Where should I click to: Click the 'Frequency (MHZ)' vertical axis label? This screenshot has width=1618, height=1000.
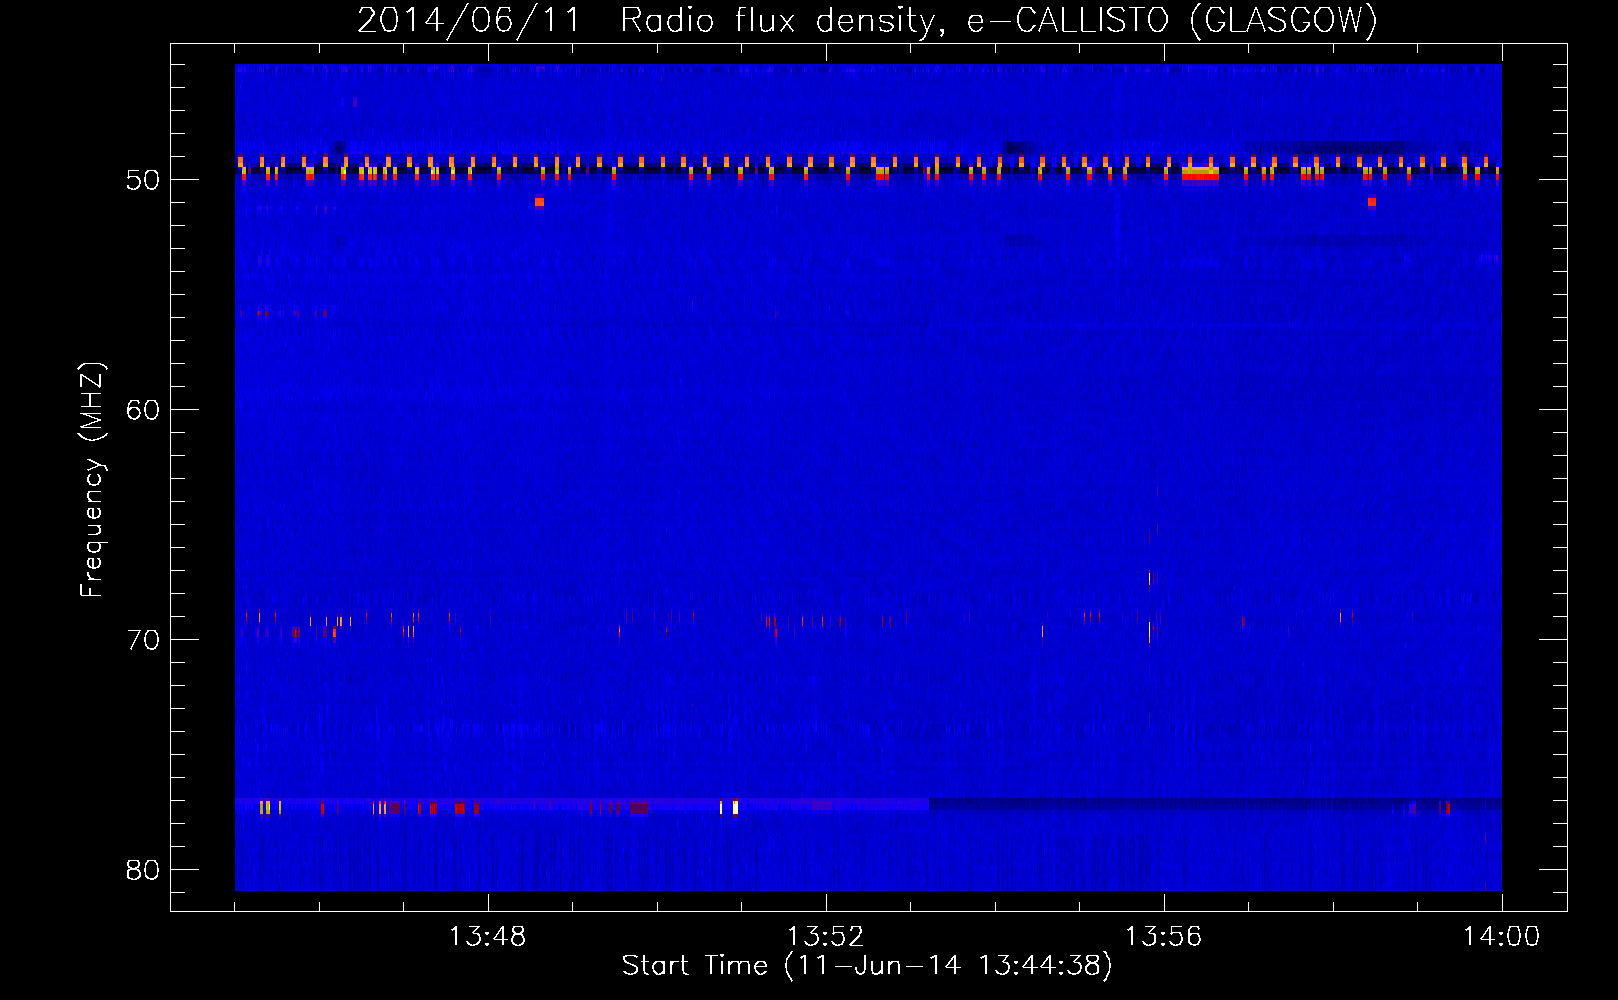click(92, 480)
